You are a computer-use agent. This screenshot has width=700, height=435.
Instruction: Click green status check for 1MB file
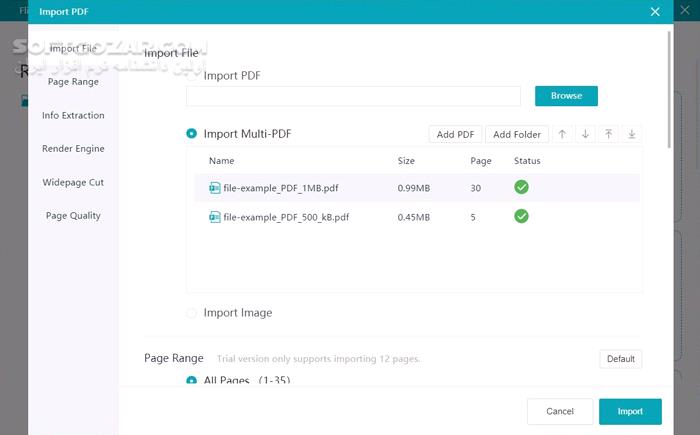coord(522,187)
